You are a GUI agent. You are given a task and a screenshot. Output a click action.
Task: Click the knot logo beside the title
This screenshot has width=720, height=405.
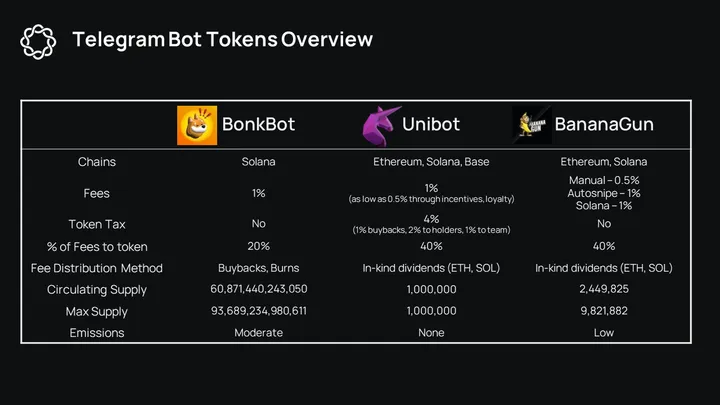tap(39, 41)
